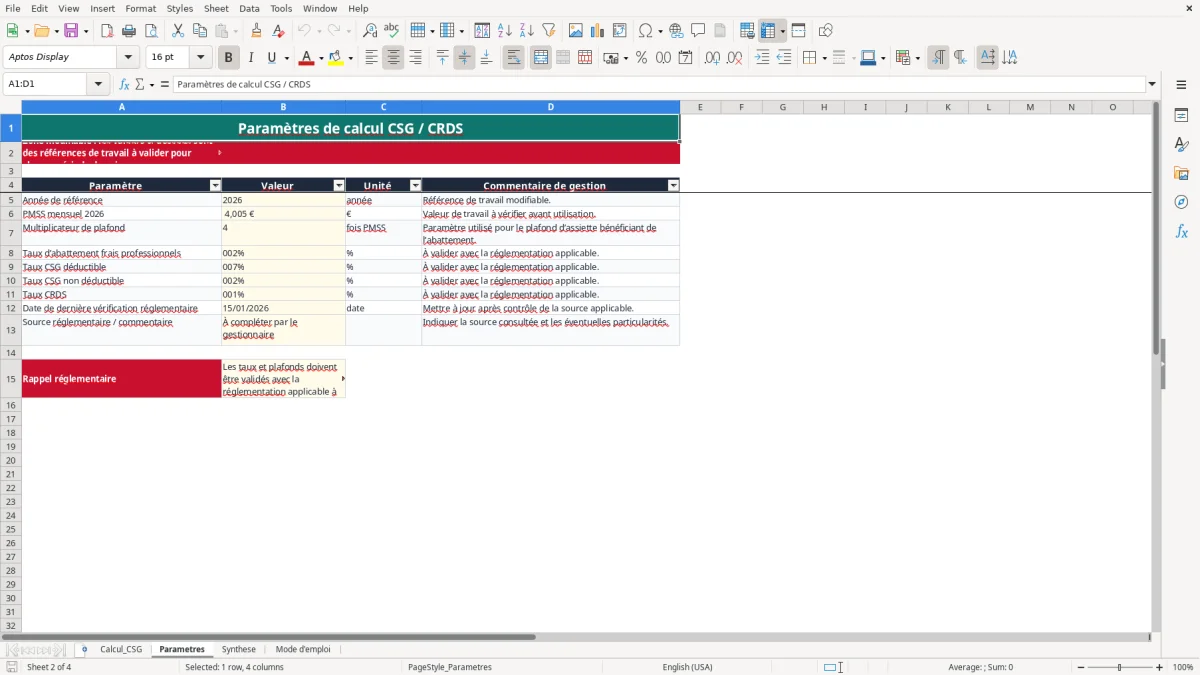The image size is (1200, 675).
Task: Toggle the AutoFilter button
Action: [x=548, y=31]
